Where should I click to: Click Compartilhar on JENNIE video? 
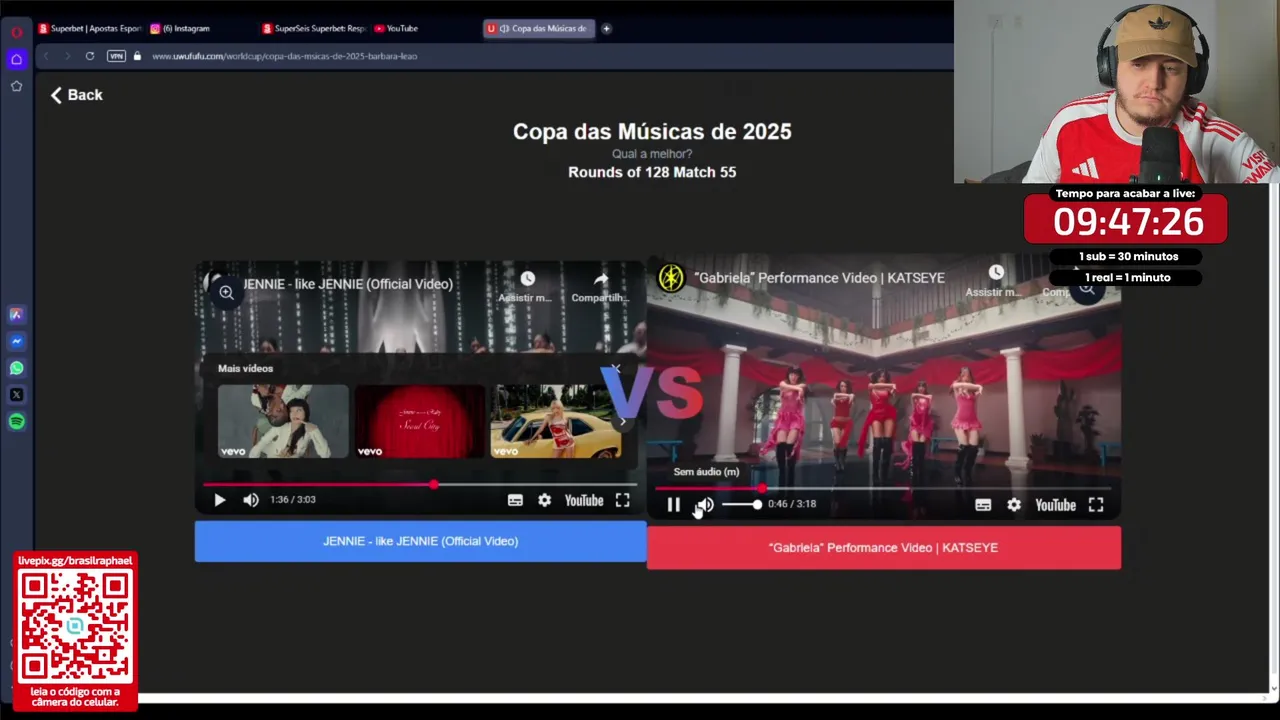point(600,286)
